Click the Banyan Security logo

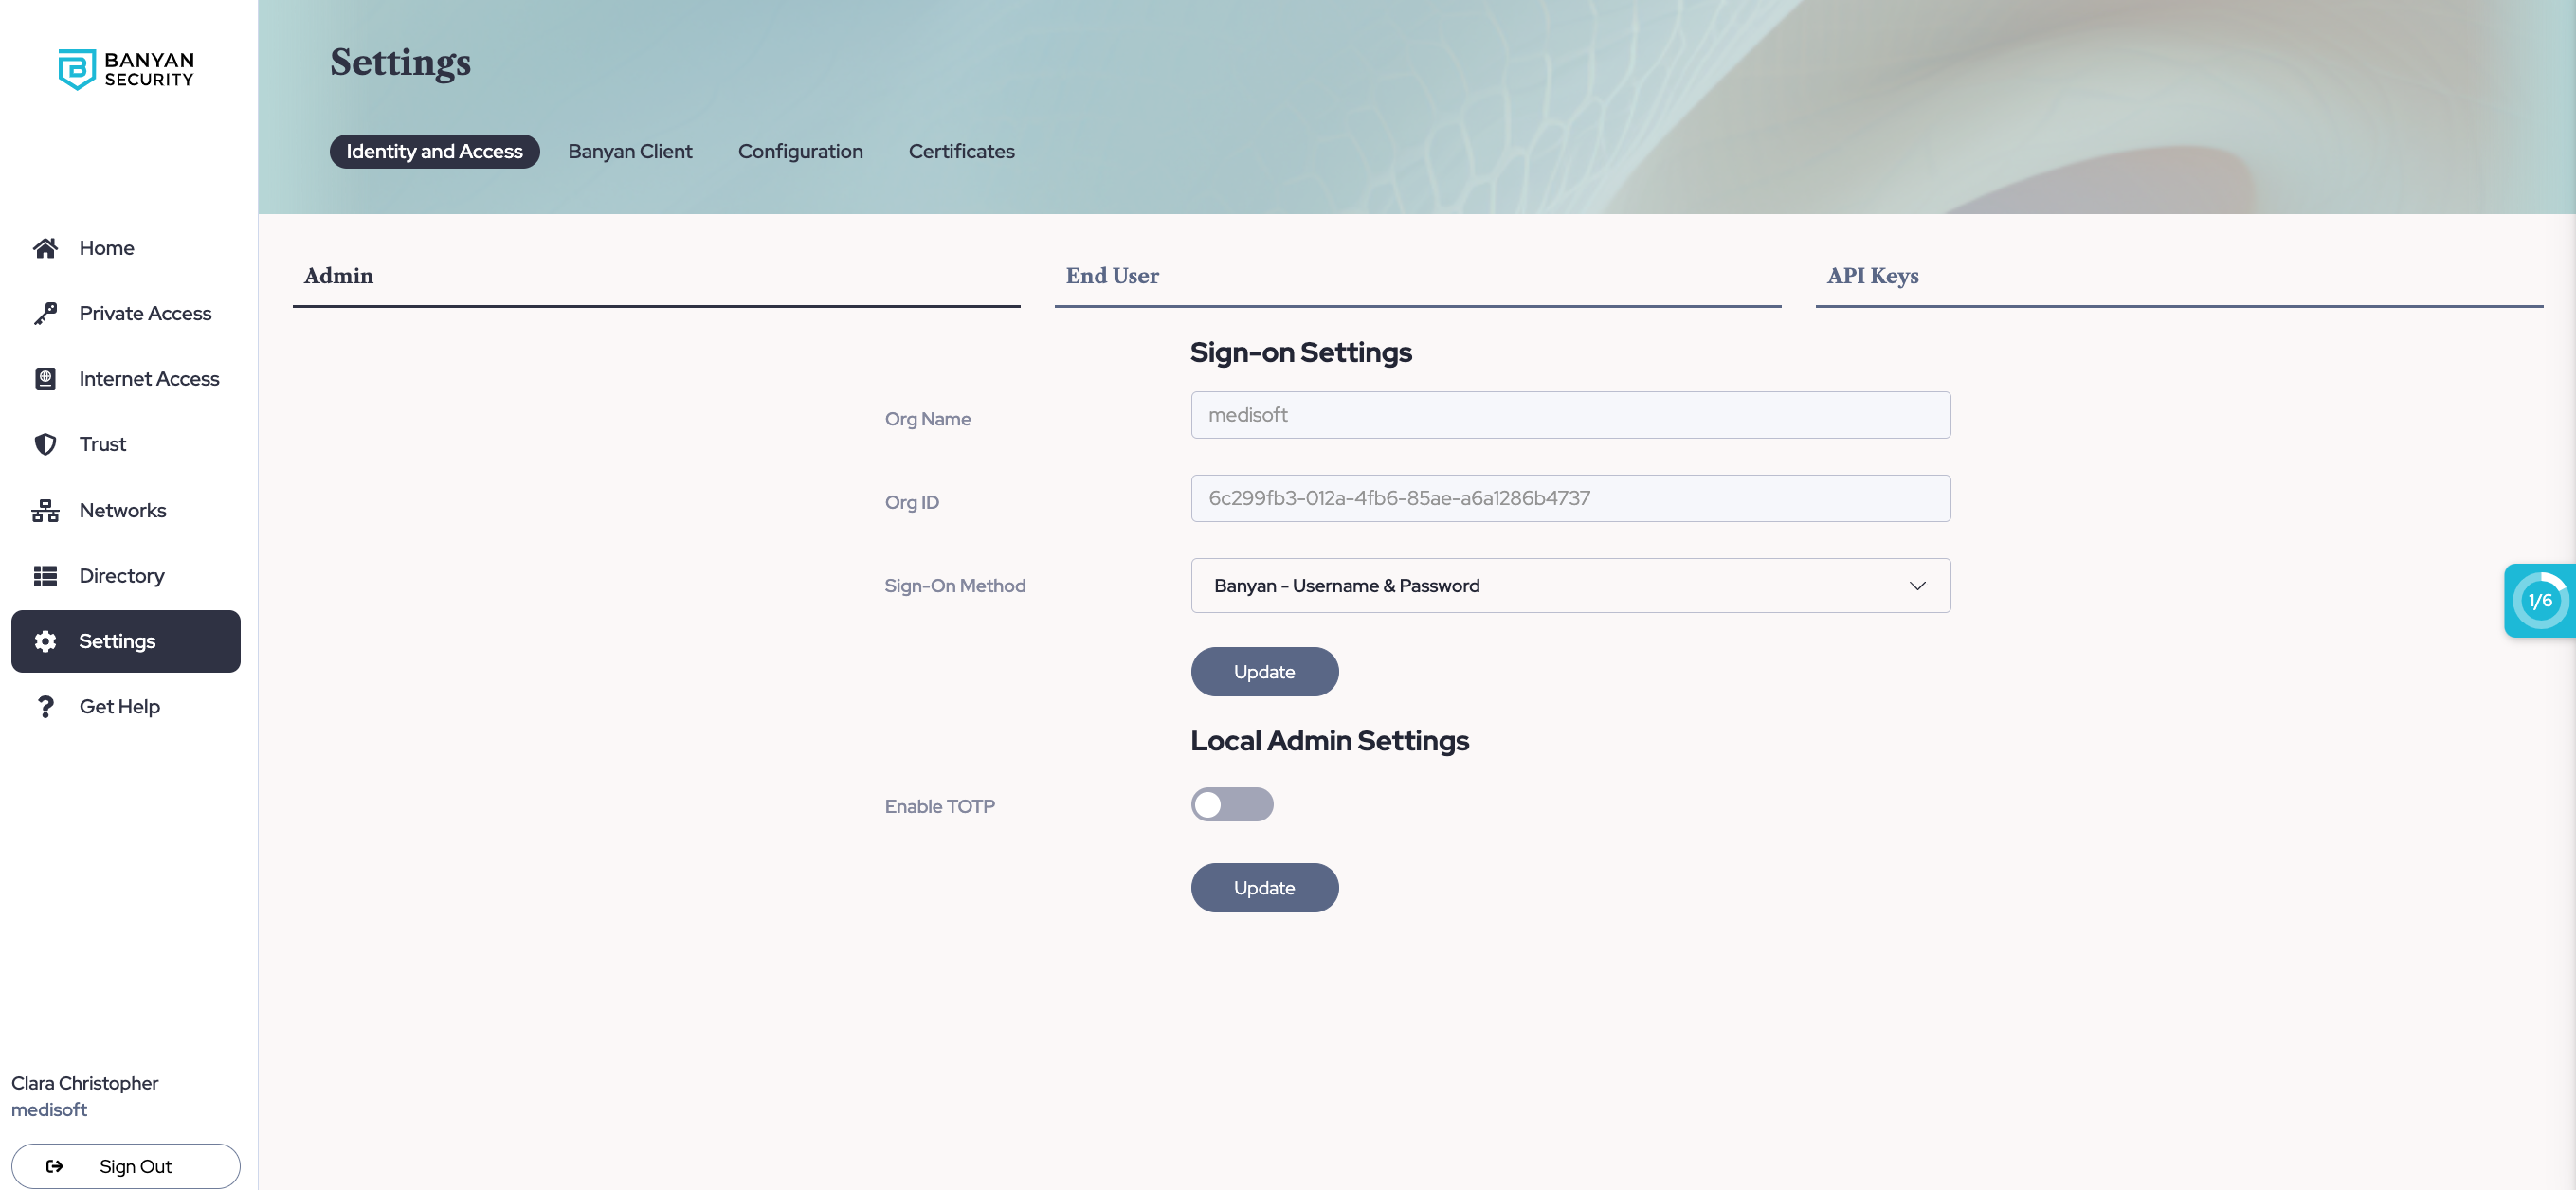(126, 69)
